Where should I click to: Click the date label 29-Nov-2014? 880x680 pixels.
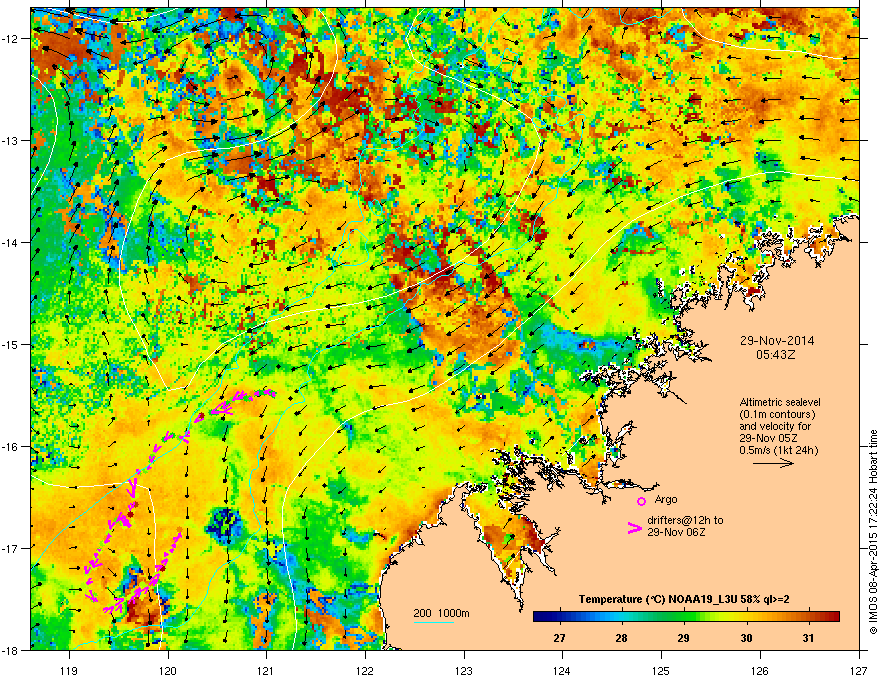777,341
